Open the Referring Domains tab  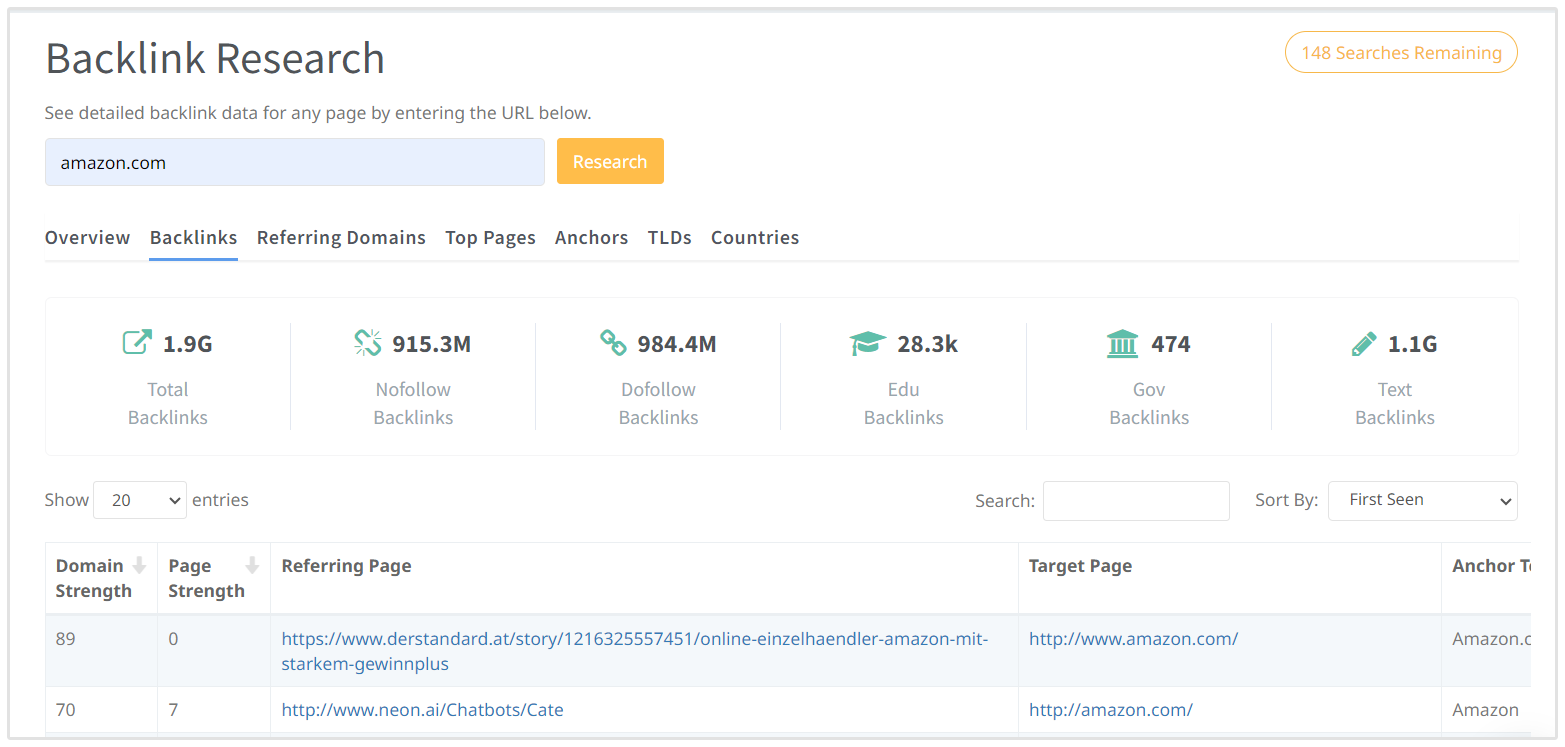tap(341, 238)
